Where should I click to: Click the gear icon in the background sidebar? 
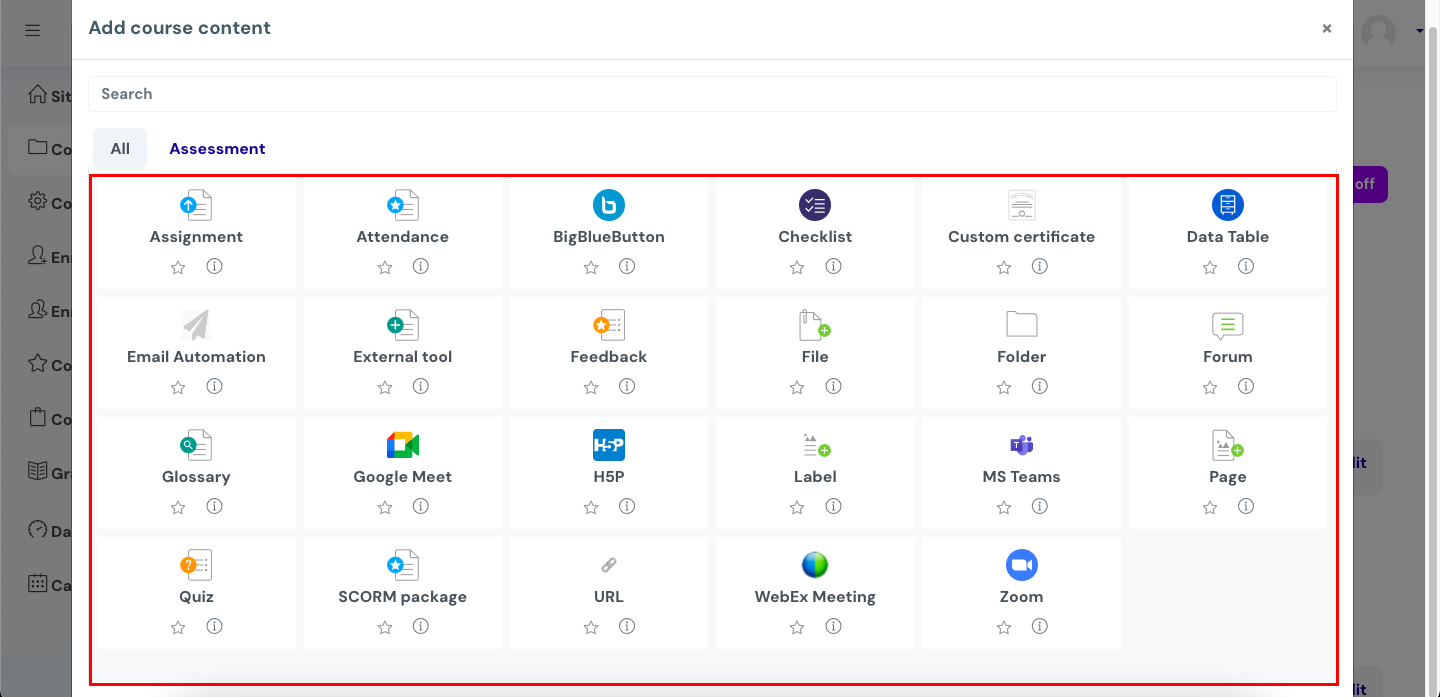click(x=38, y=202)
